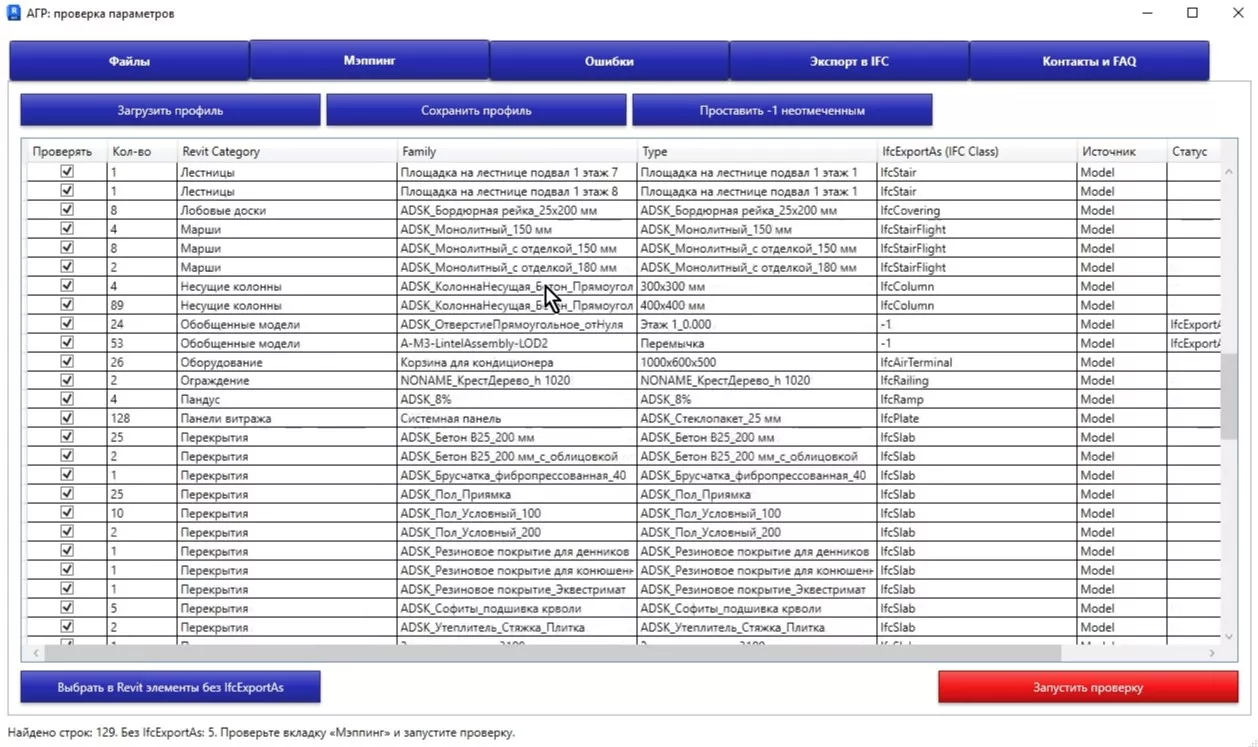Uncheck the Ограждение row checkbox

point(67,380)
